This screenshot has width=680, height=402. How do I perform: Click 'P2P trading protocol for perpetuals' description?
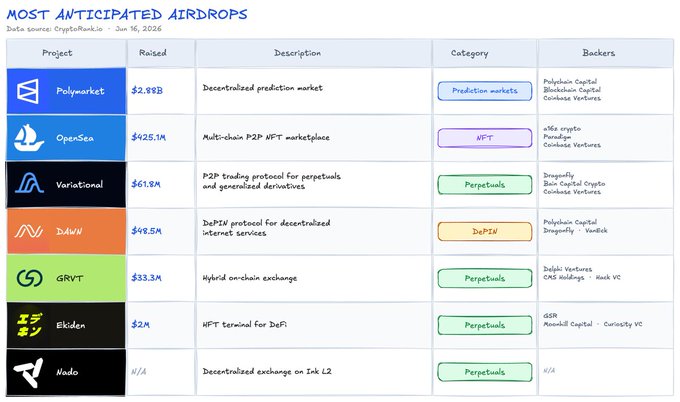[271, 176]
